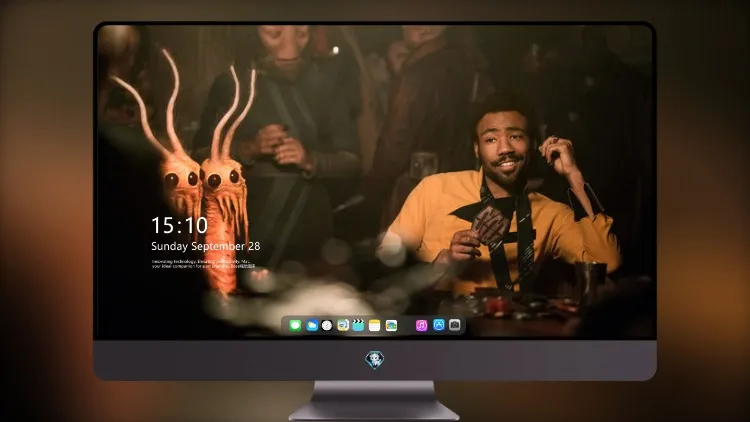The width and height of the screenshot is (750, 422).
Task: Open the yellow Notes app
Action: (375, 325)
